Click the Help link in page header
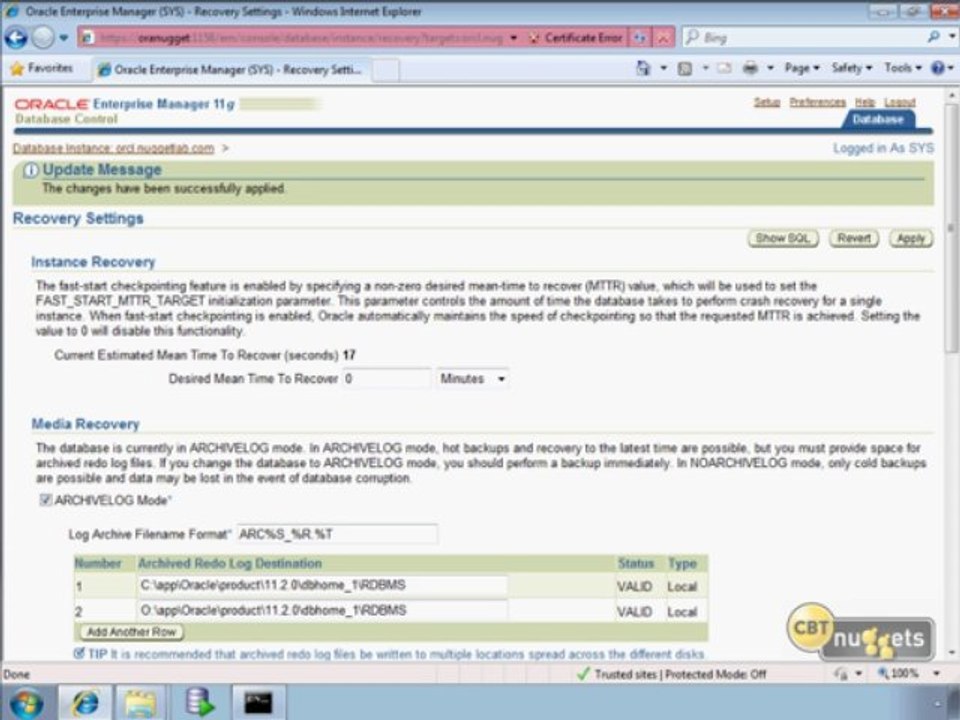 pyautogui.click(x=864, y=102)
